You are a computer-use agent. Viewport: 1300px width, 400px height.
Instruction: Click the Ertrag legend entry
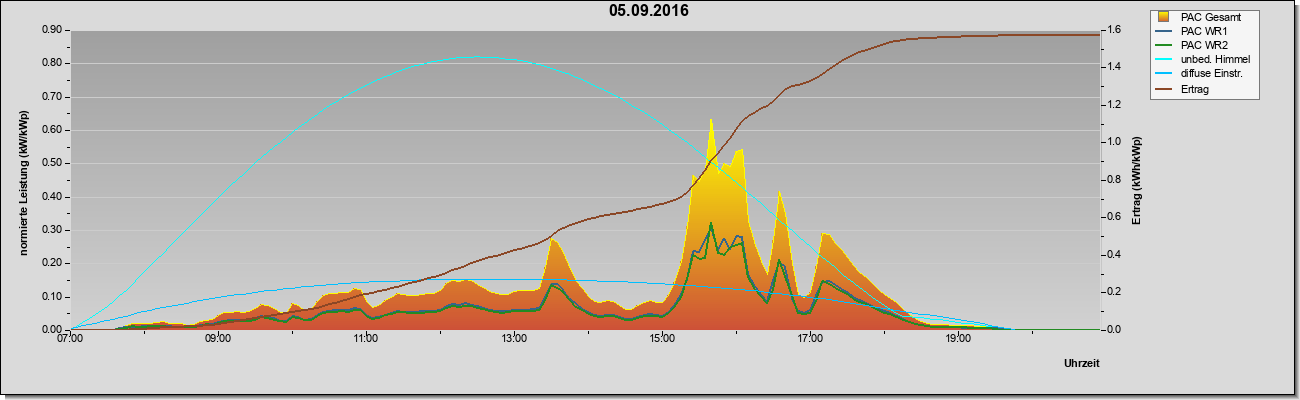1196,89
